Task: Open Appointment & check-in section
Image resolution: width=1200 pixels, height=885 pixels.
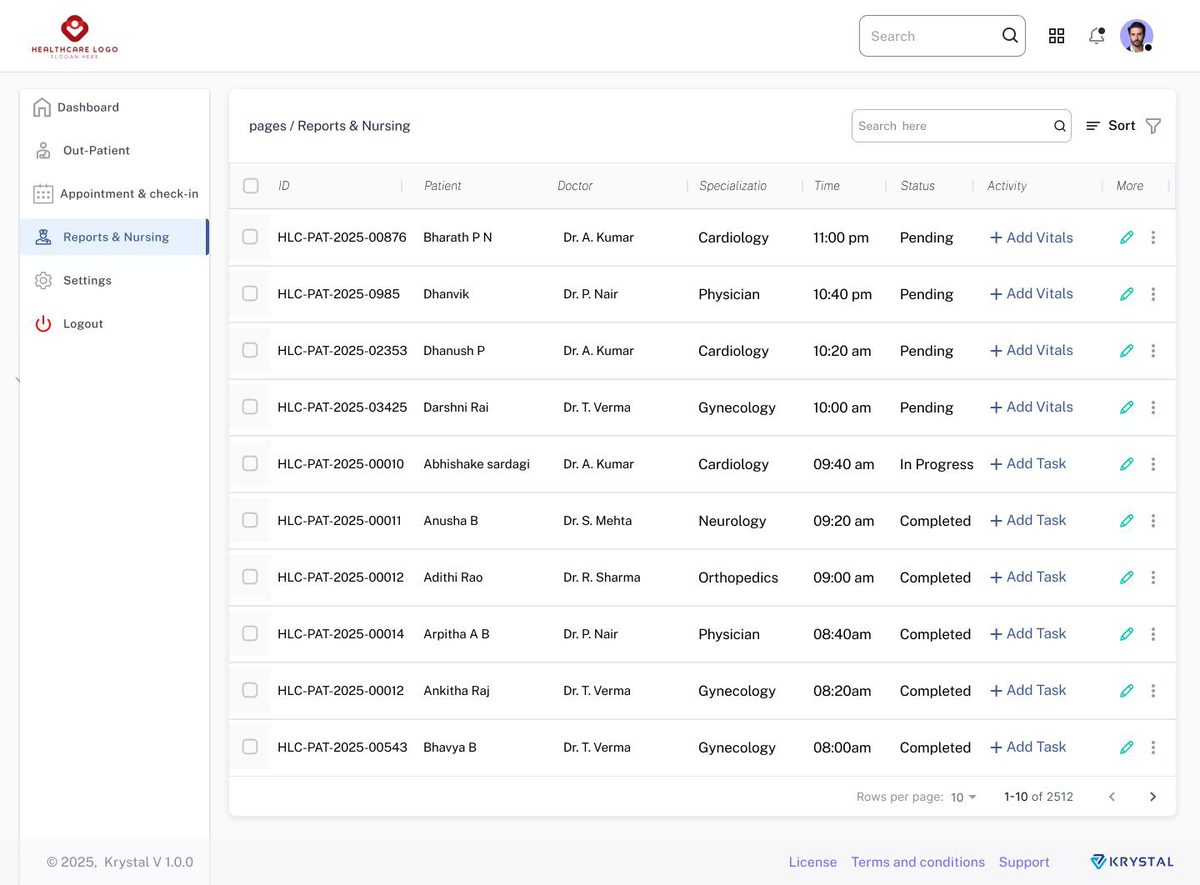Action: pos(114,194)
